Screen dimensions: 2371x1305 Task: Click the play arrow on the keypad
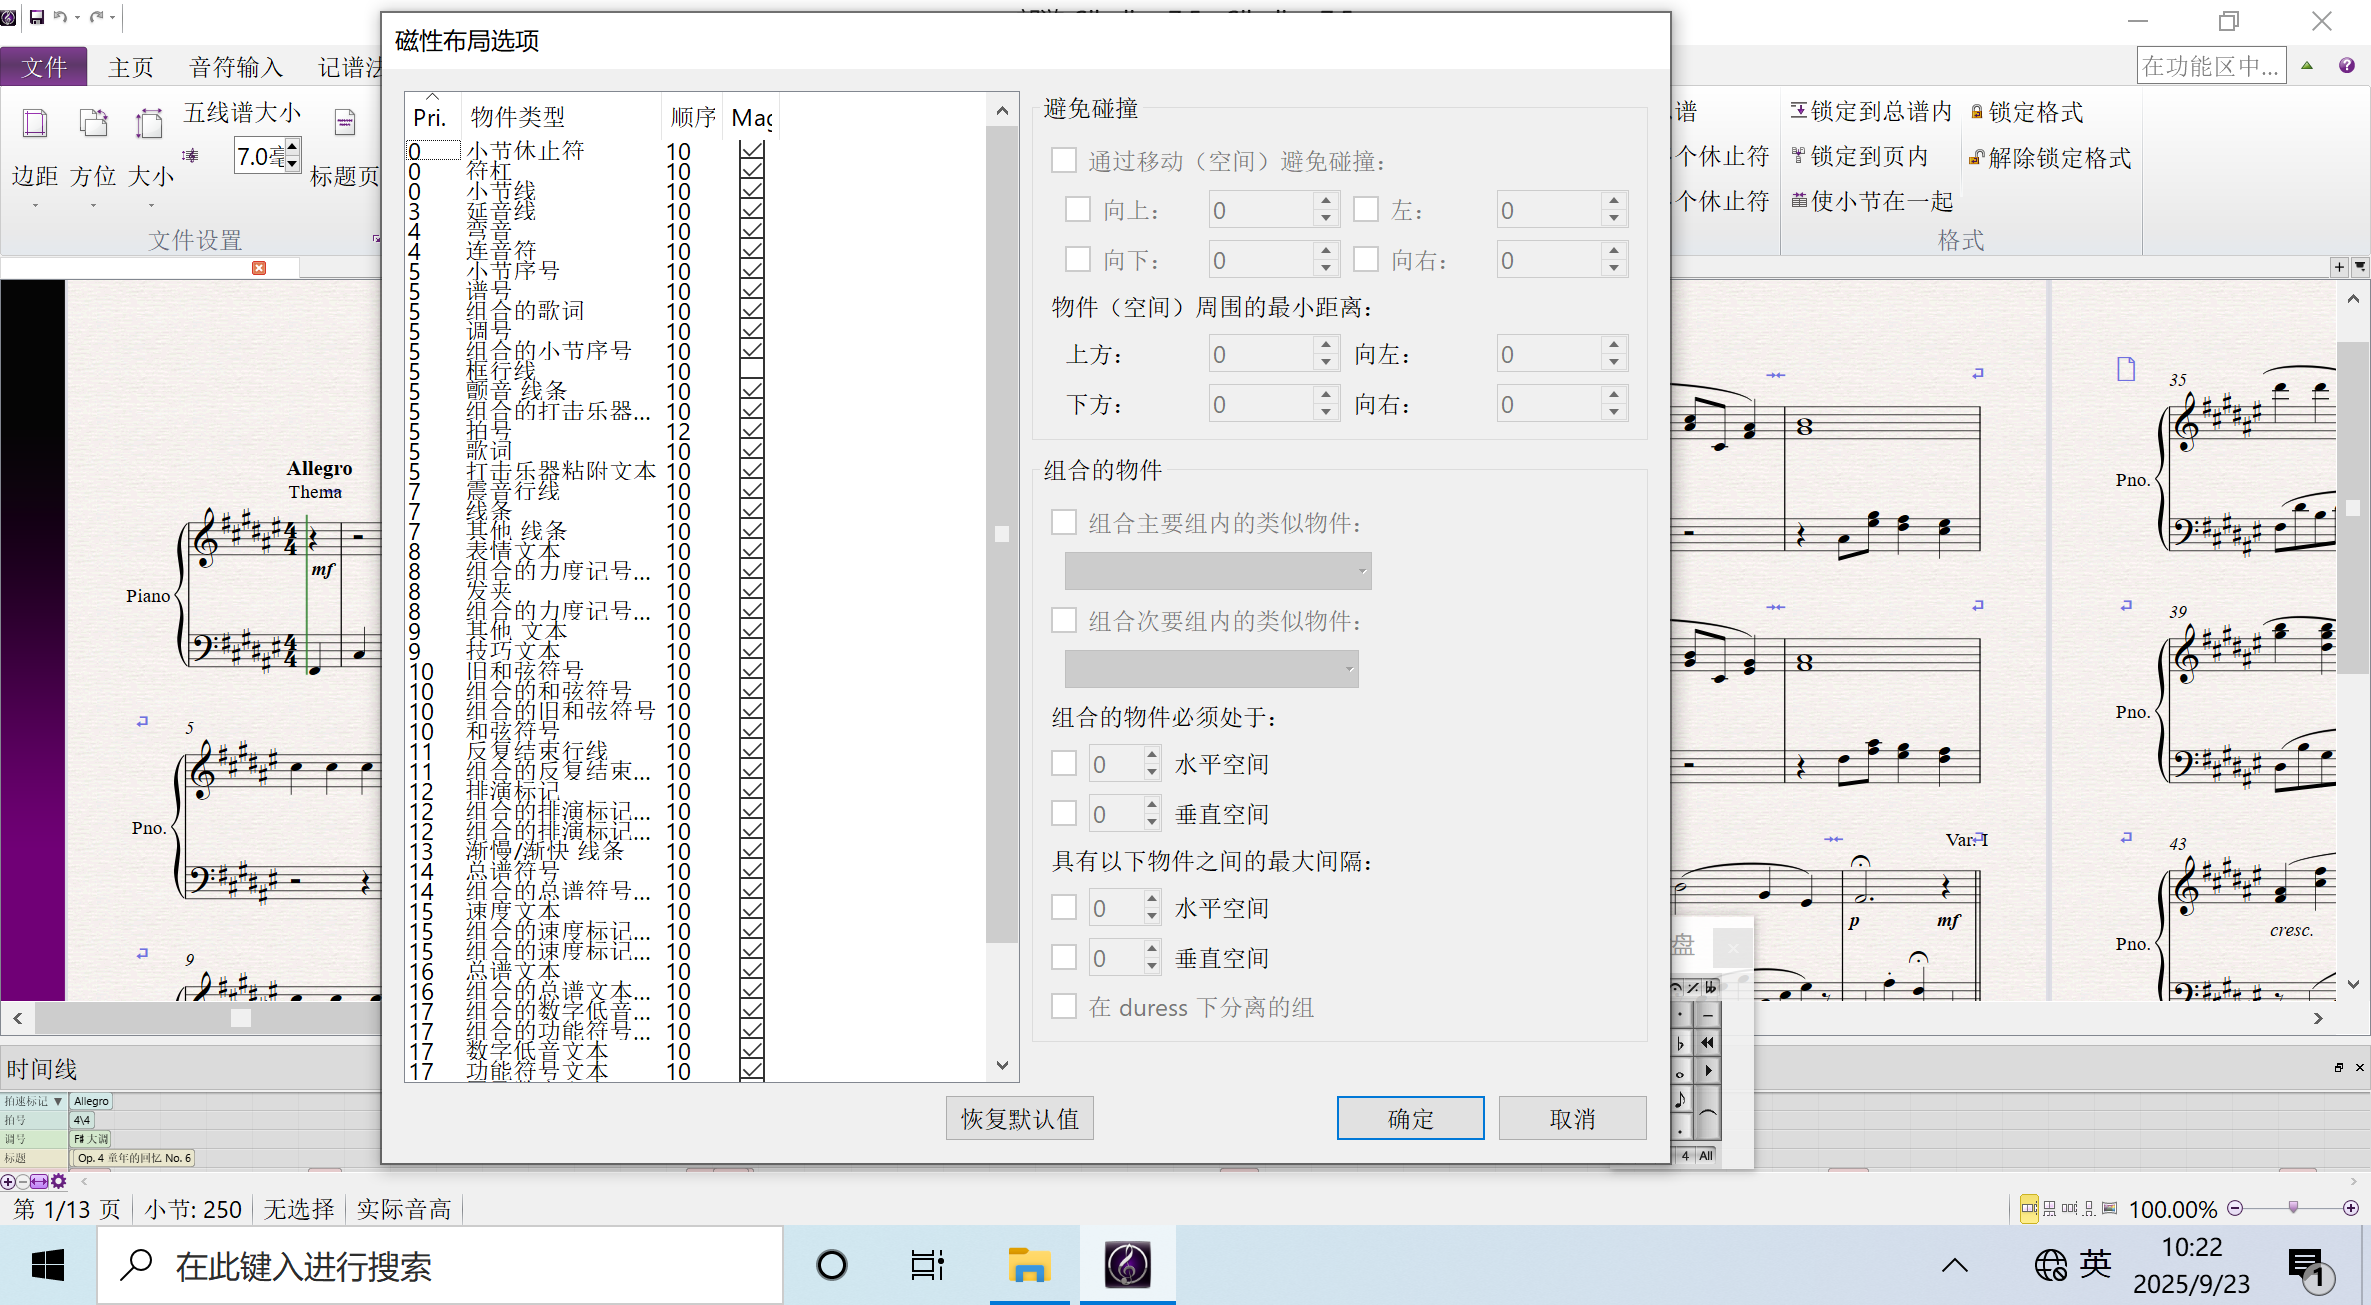pos(1708,1071)
